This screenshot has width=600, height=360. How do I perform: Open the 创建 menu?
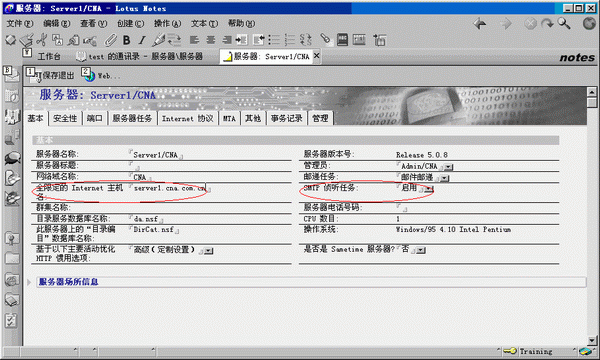coord(130,23)
